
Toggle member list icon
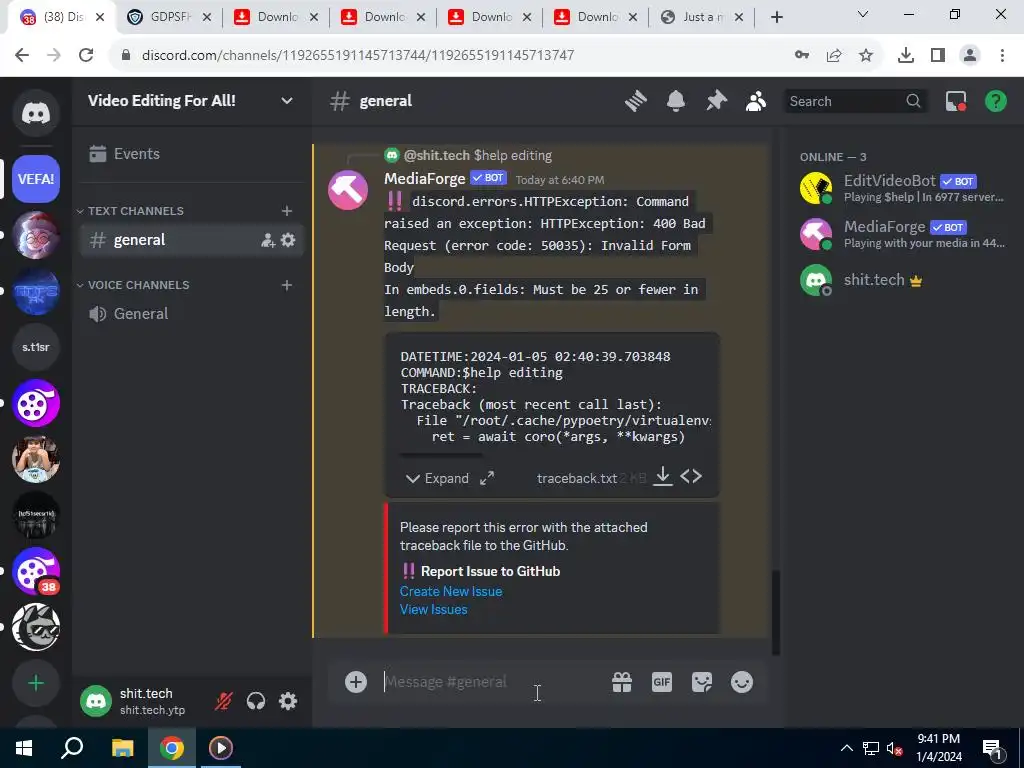tap(756, 101)
